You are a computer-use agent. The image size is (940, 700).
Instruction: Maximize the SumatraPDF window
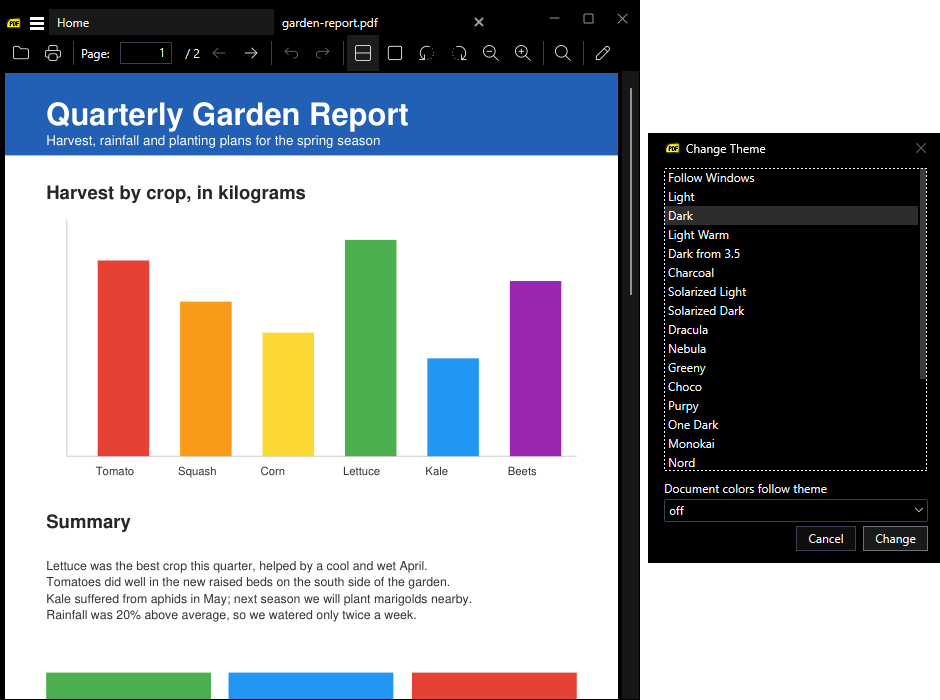(x=589, y=19)
